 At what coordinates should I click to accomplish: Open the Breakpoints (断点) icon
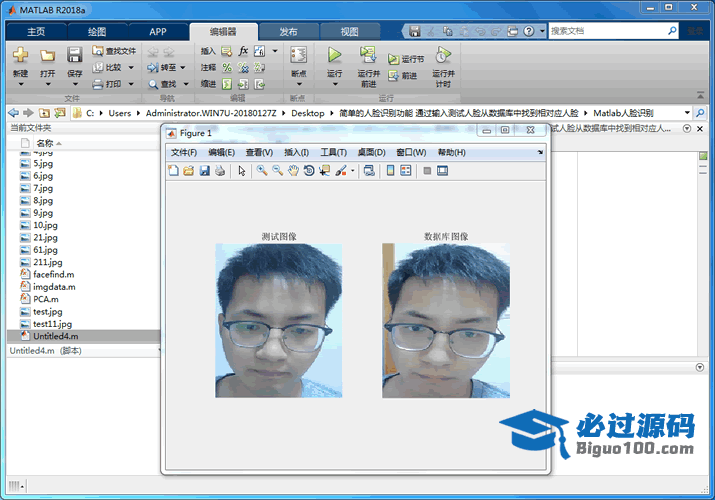click(x=299, y=55)
